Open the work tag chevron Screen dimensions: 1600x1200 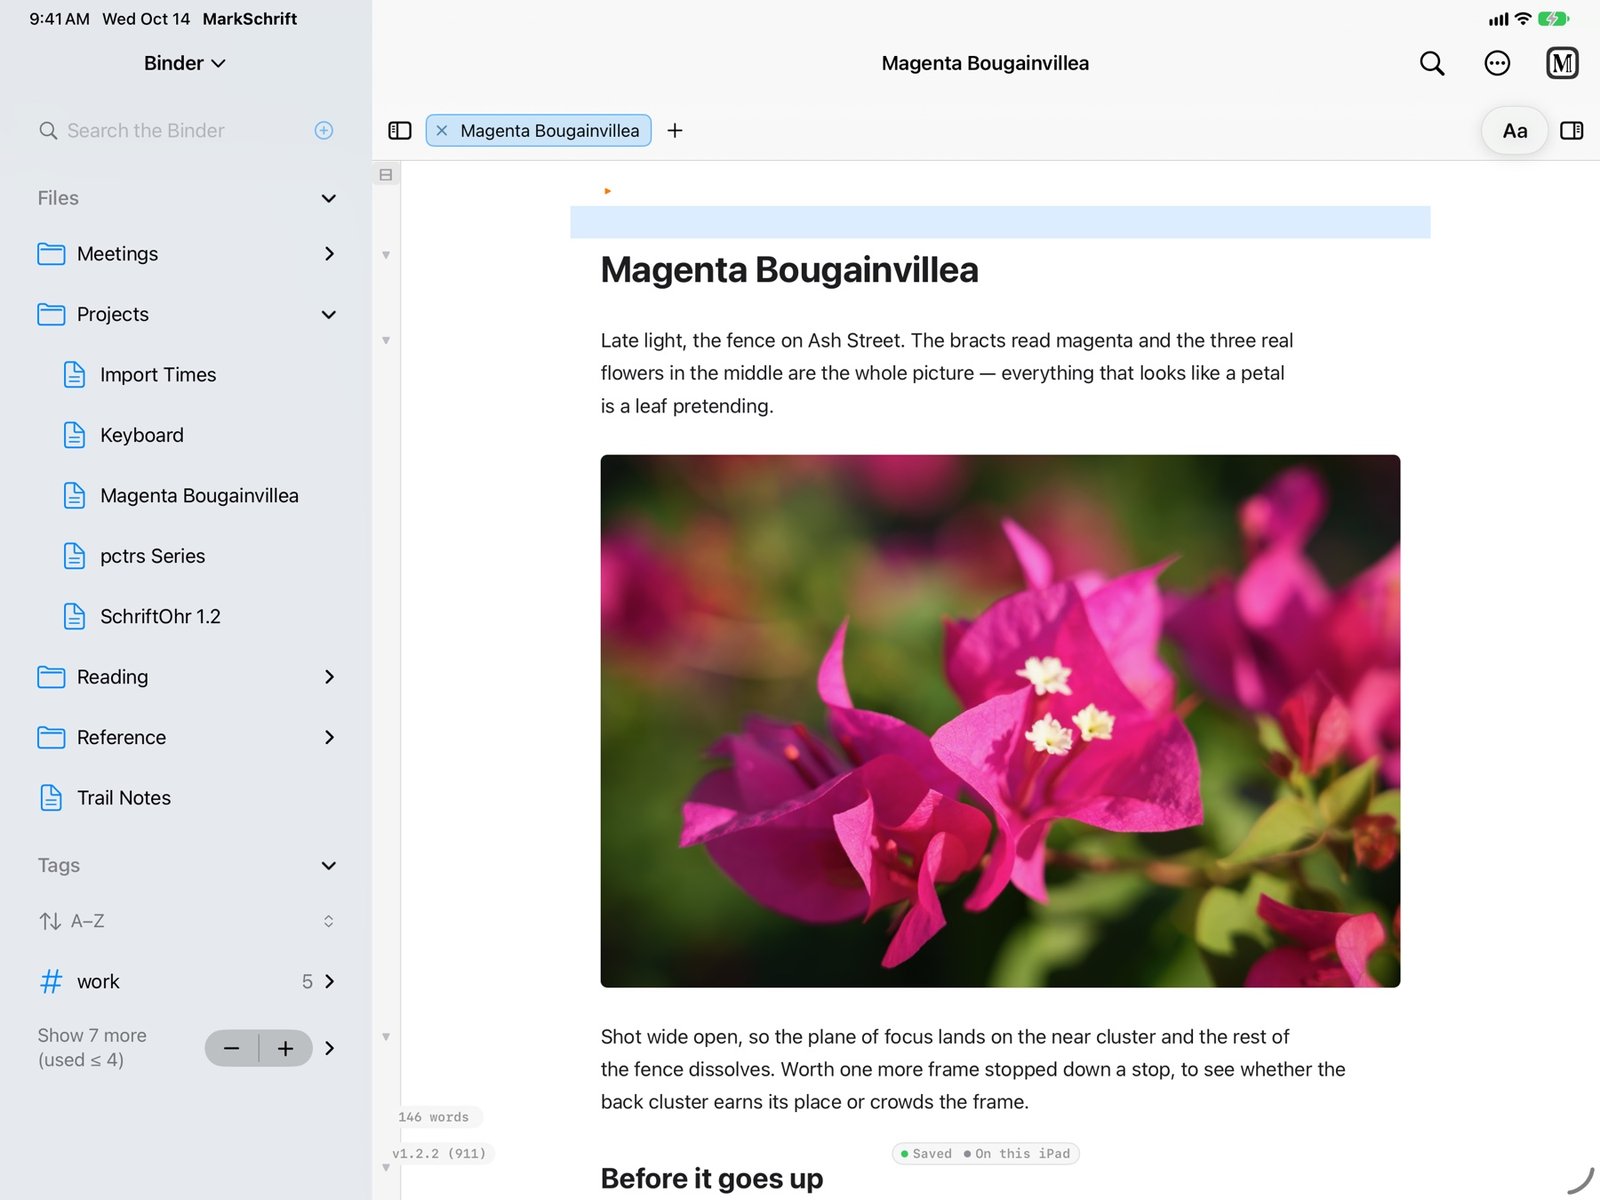(329, 982)
